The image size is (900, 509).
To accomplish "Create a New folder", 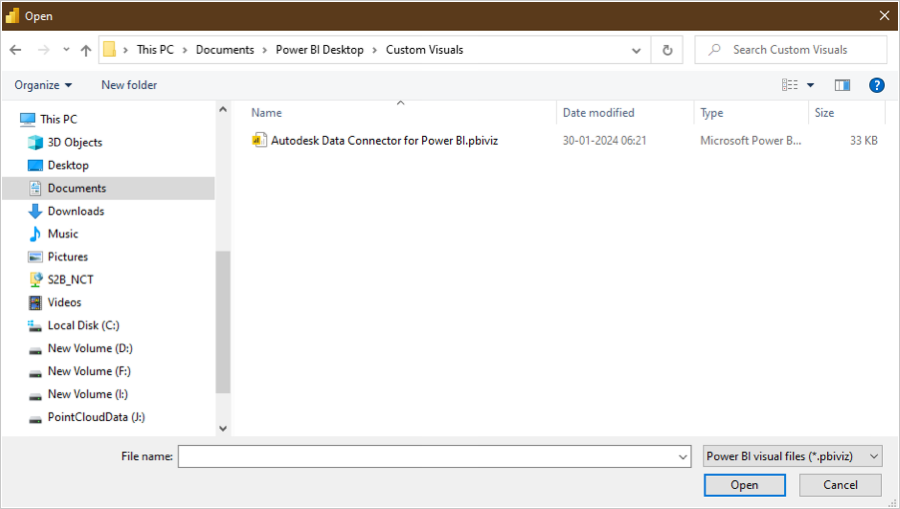I will pyautogui.click(x=129, y=85).
